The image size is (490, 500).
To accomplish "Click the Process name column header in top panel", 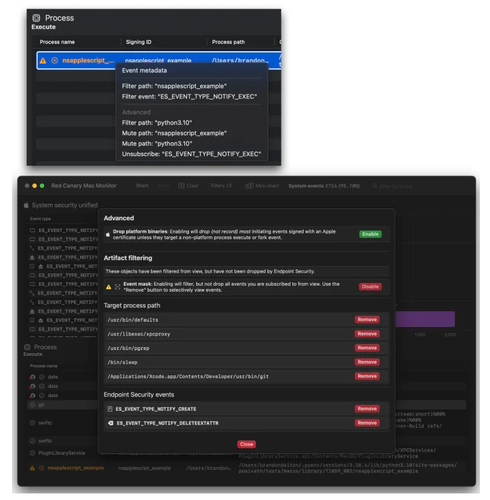I will click(x=57, y=42).
